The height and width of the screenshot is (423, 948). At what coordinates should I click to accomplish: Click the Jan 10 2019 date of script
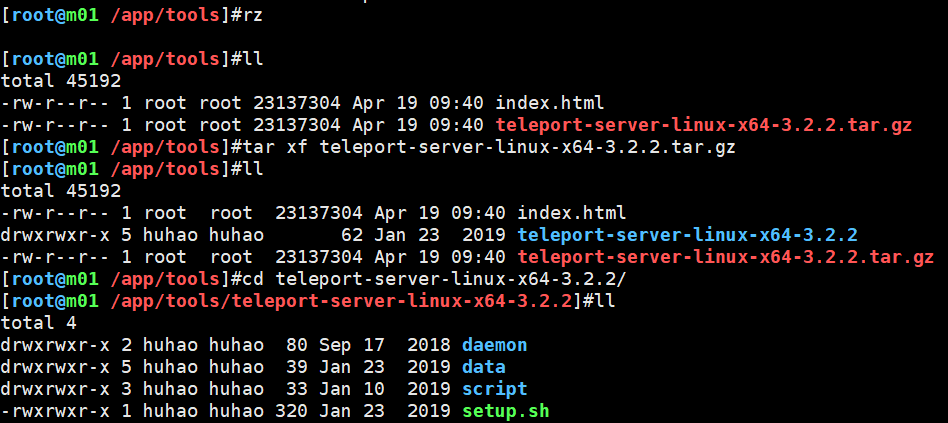point(379,389)
